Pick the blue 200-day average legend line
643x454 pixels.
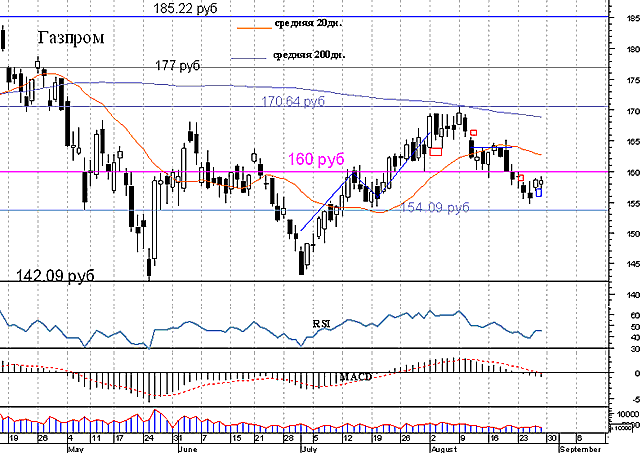pos(249,59)
